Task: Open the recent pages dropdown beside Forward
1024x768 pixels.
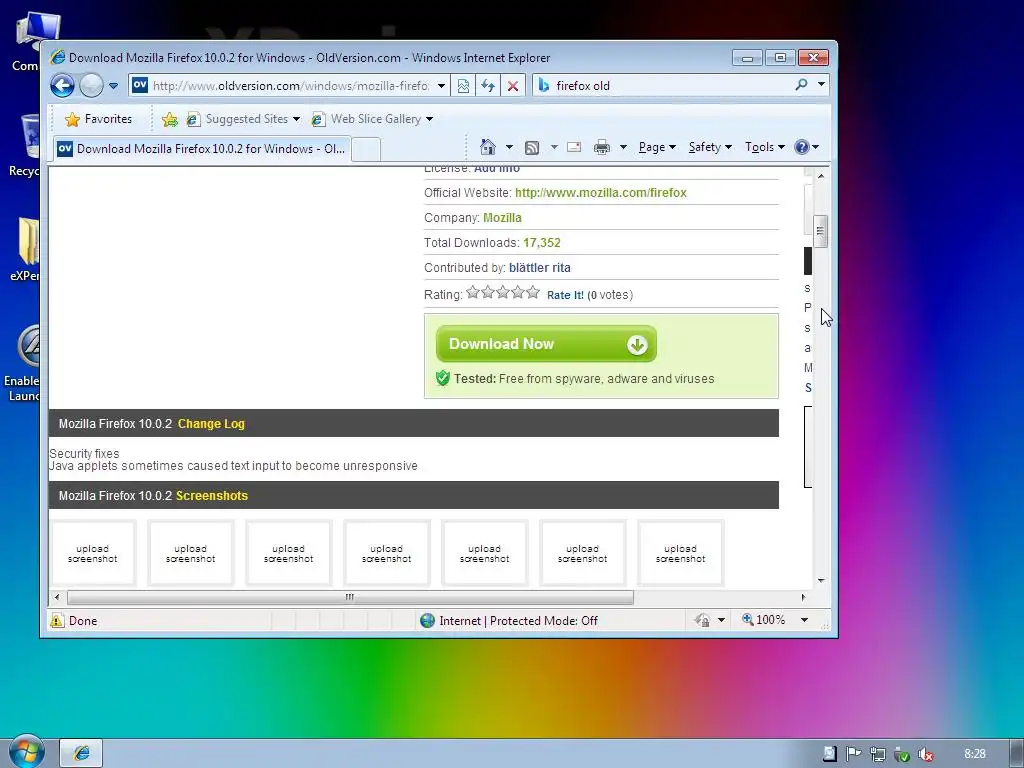Action: coord(113,86)
